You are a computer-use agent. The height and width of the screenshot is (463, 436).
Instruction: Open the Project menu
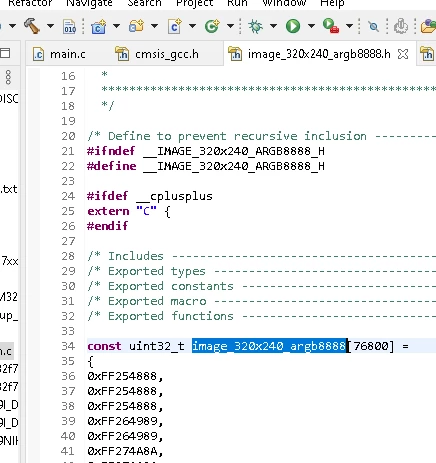(x=195, y=3)
